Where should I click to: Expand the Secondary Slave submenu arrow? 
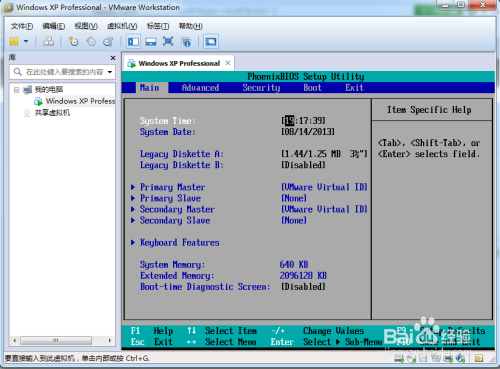(x=133, y=220)
